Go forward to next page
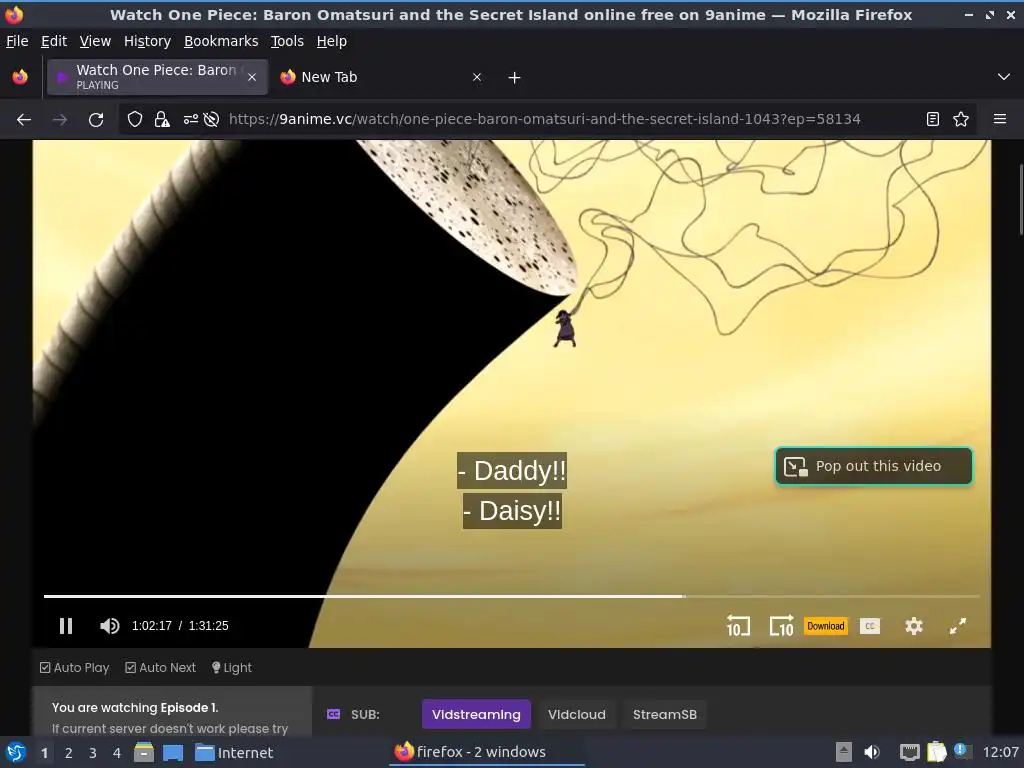The width and height of the screenshot is (1024, 768). (60, 120)
